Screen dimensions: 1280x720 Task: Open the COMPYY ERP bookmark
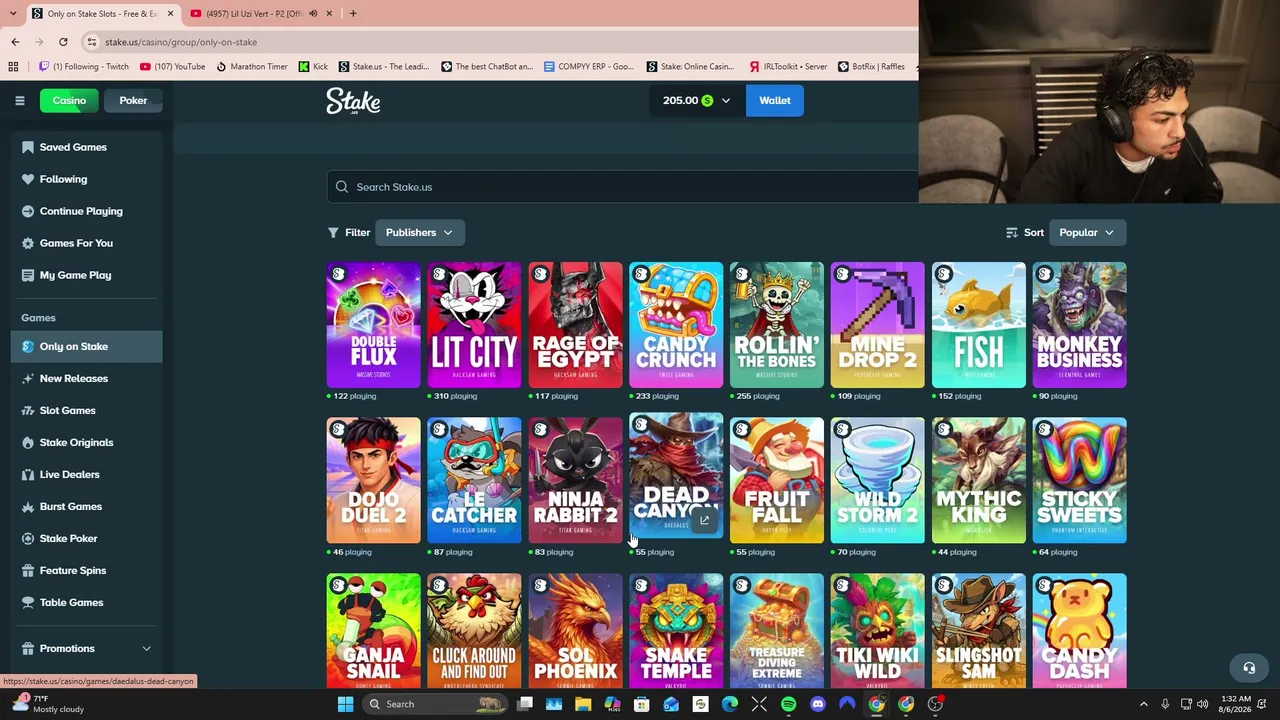coord(589,67)
